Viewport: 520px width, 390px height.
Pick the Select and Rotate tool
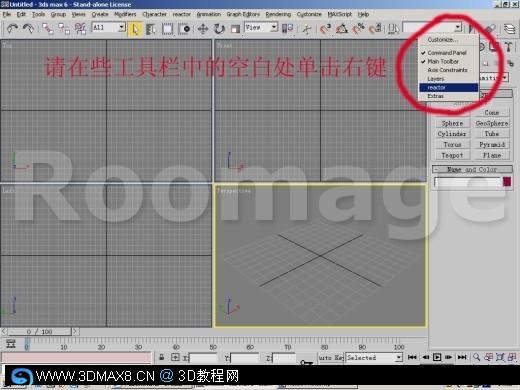(x=219, y=29)
